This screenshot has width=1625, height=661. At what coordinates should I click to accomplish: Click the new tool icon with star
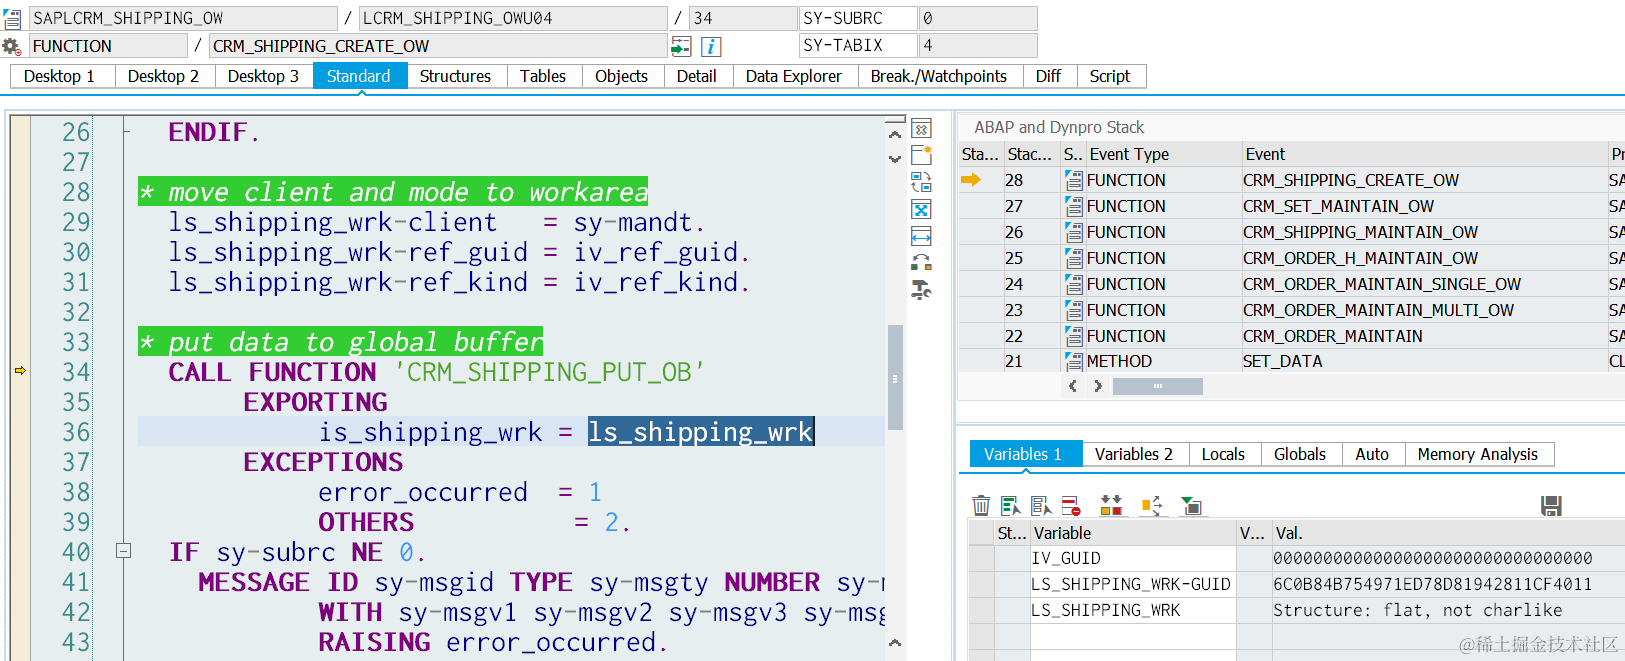921,155
